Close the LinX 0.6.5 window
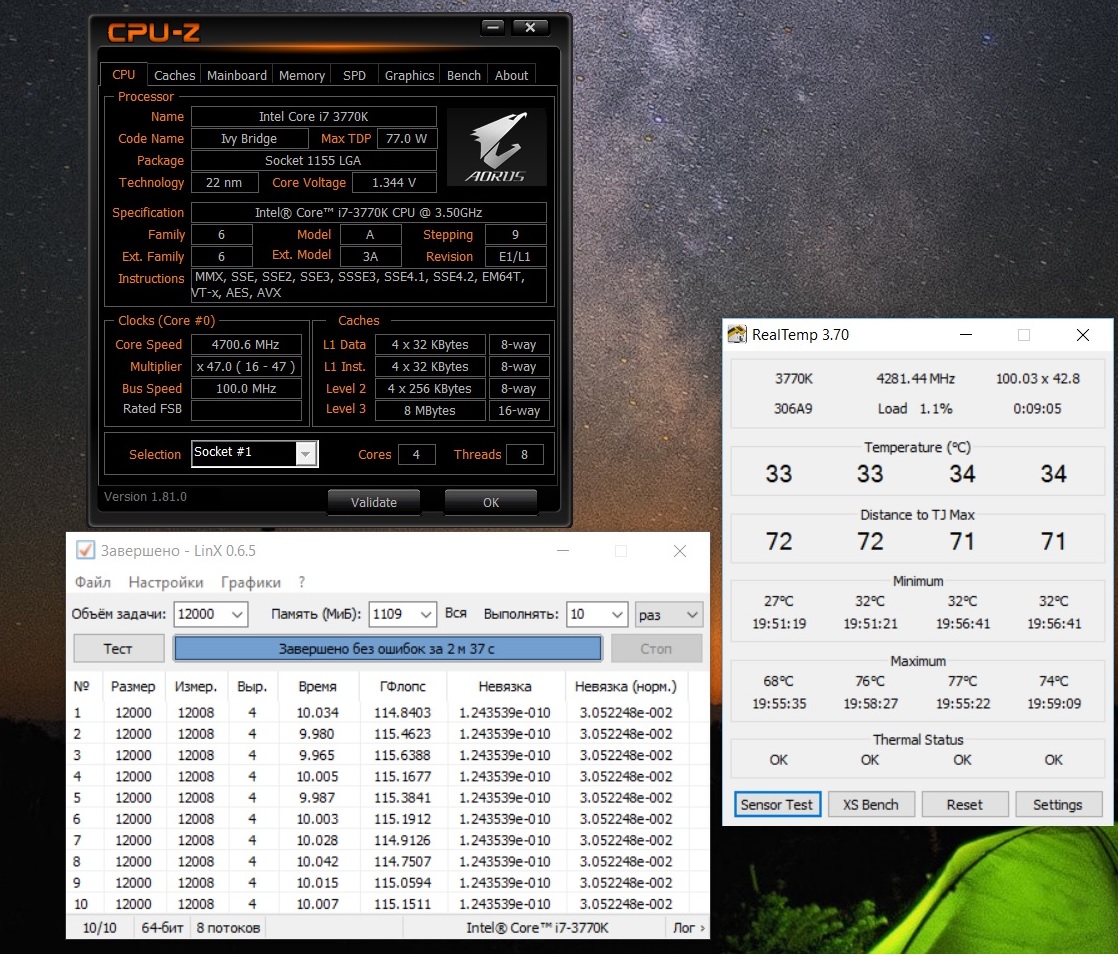 [x=679, y=551]
